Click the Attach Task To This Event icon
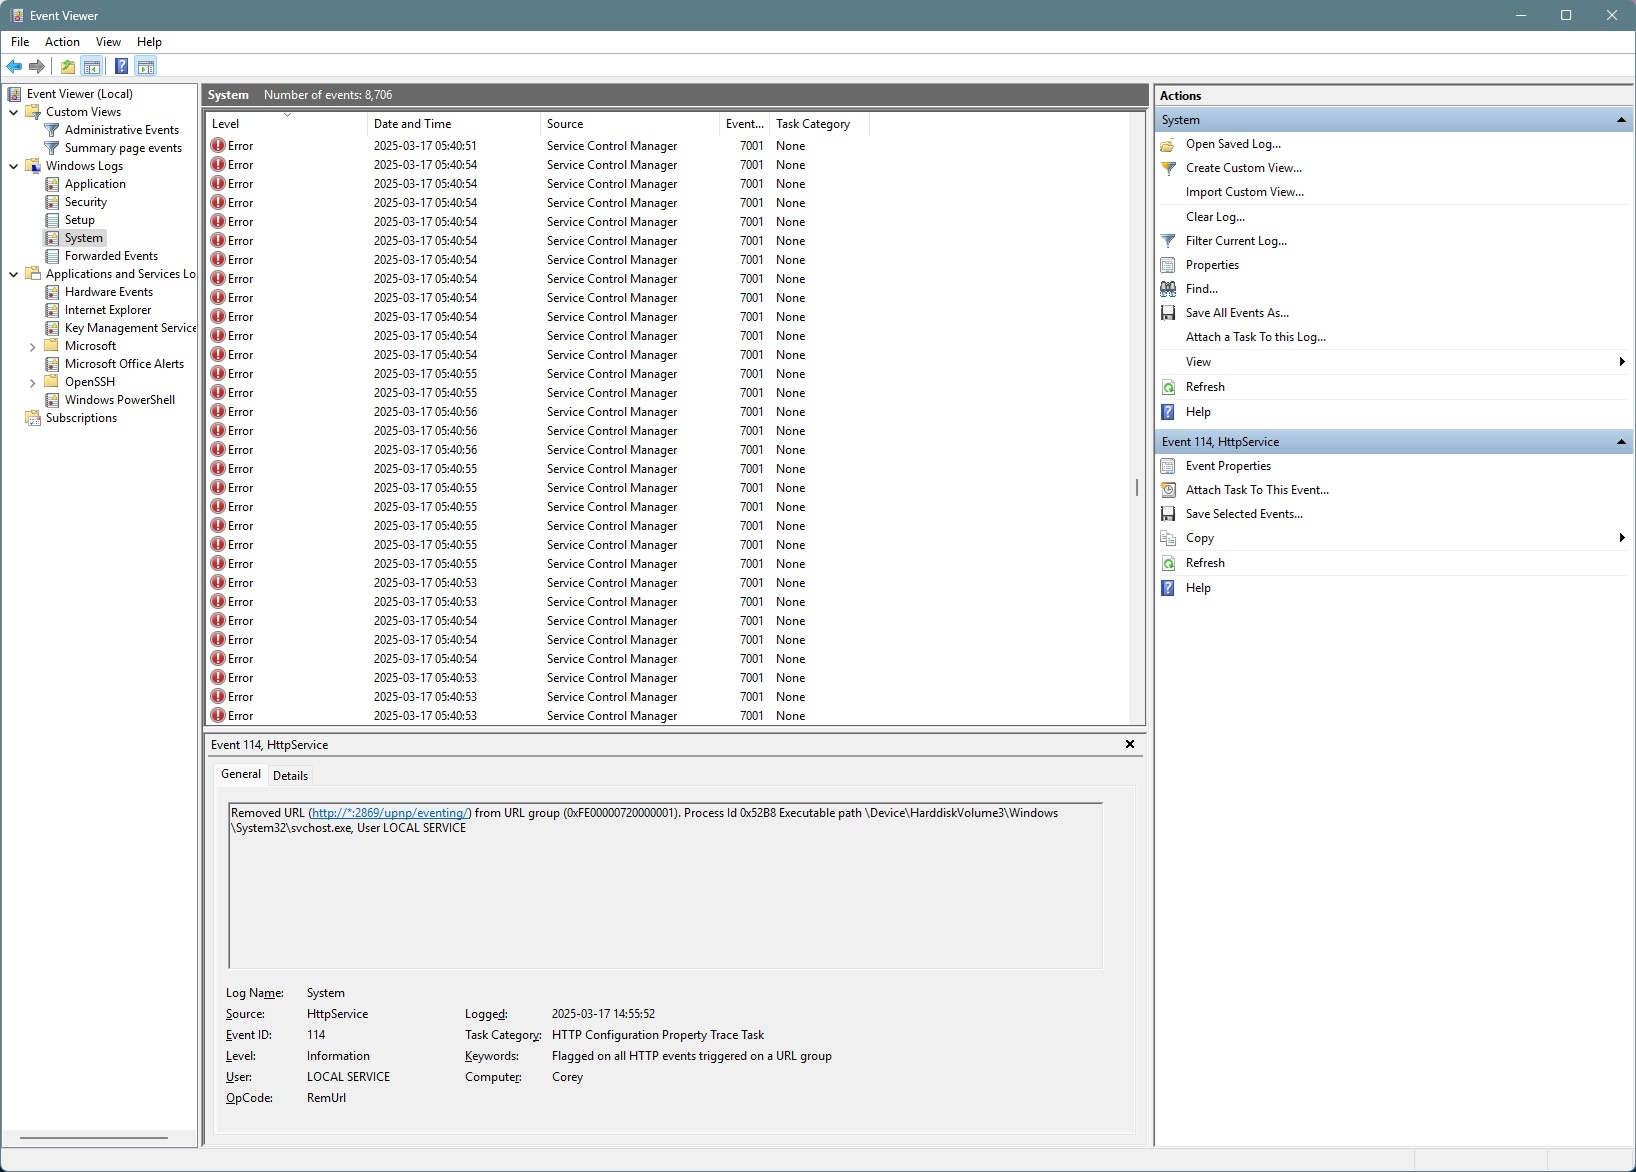Image resolution: width=1636 pixels, height=1172 pixels. 1168,490
